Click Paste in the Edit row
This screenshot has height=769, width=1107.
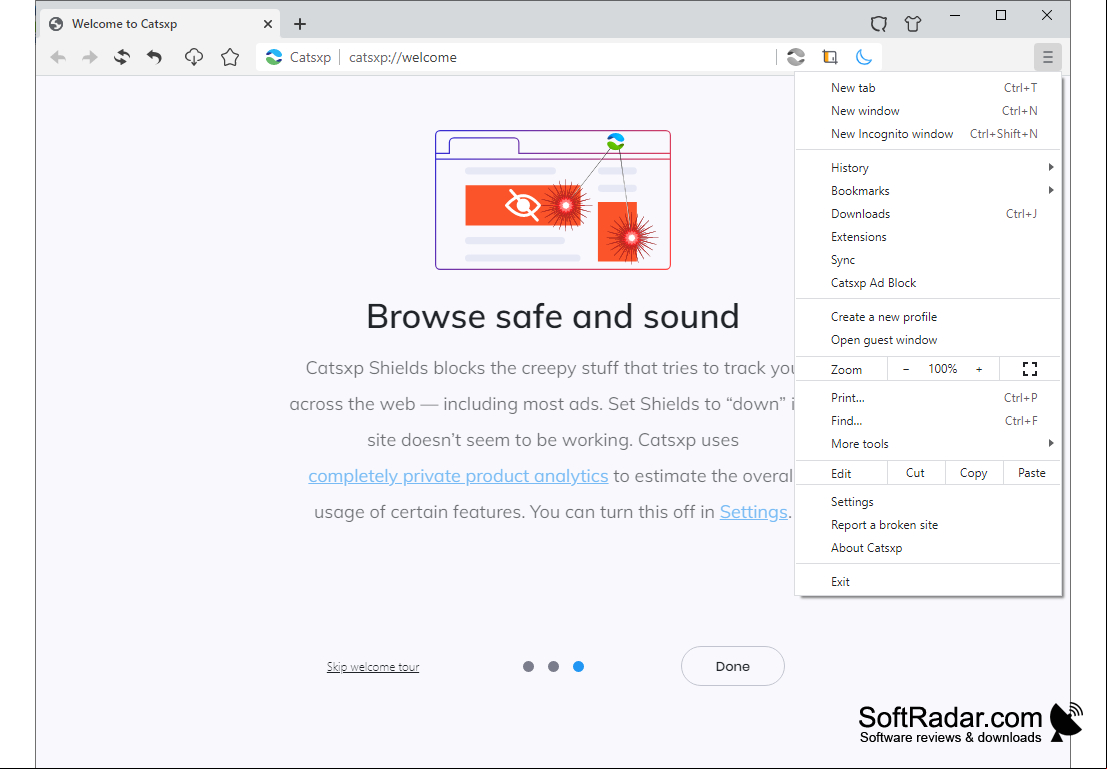[x=1031, y=473]
